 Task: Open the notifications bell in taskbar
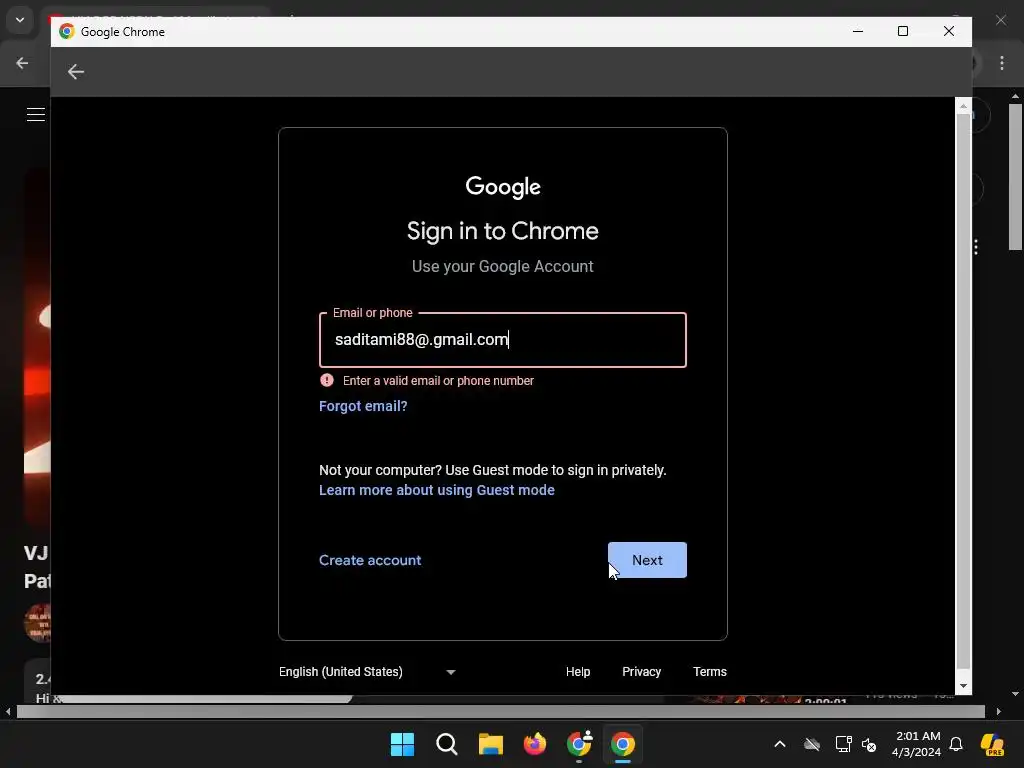click(956, 744)
